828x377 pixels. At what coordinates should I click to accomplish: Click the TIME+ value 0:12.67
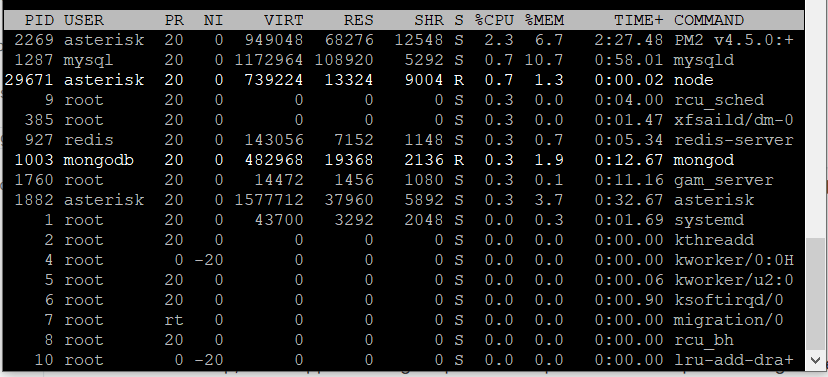[x=628, y=160]
